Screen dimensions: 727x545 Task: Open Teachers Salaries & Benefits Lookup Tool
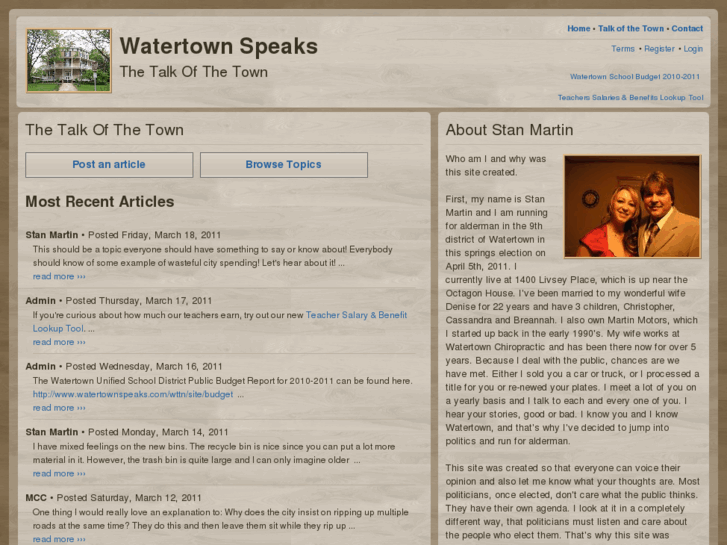click(631, 97)
